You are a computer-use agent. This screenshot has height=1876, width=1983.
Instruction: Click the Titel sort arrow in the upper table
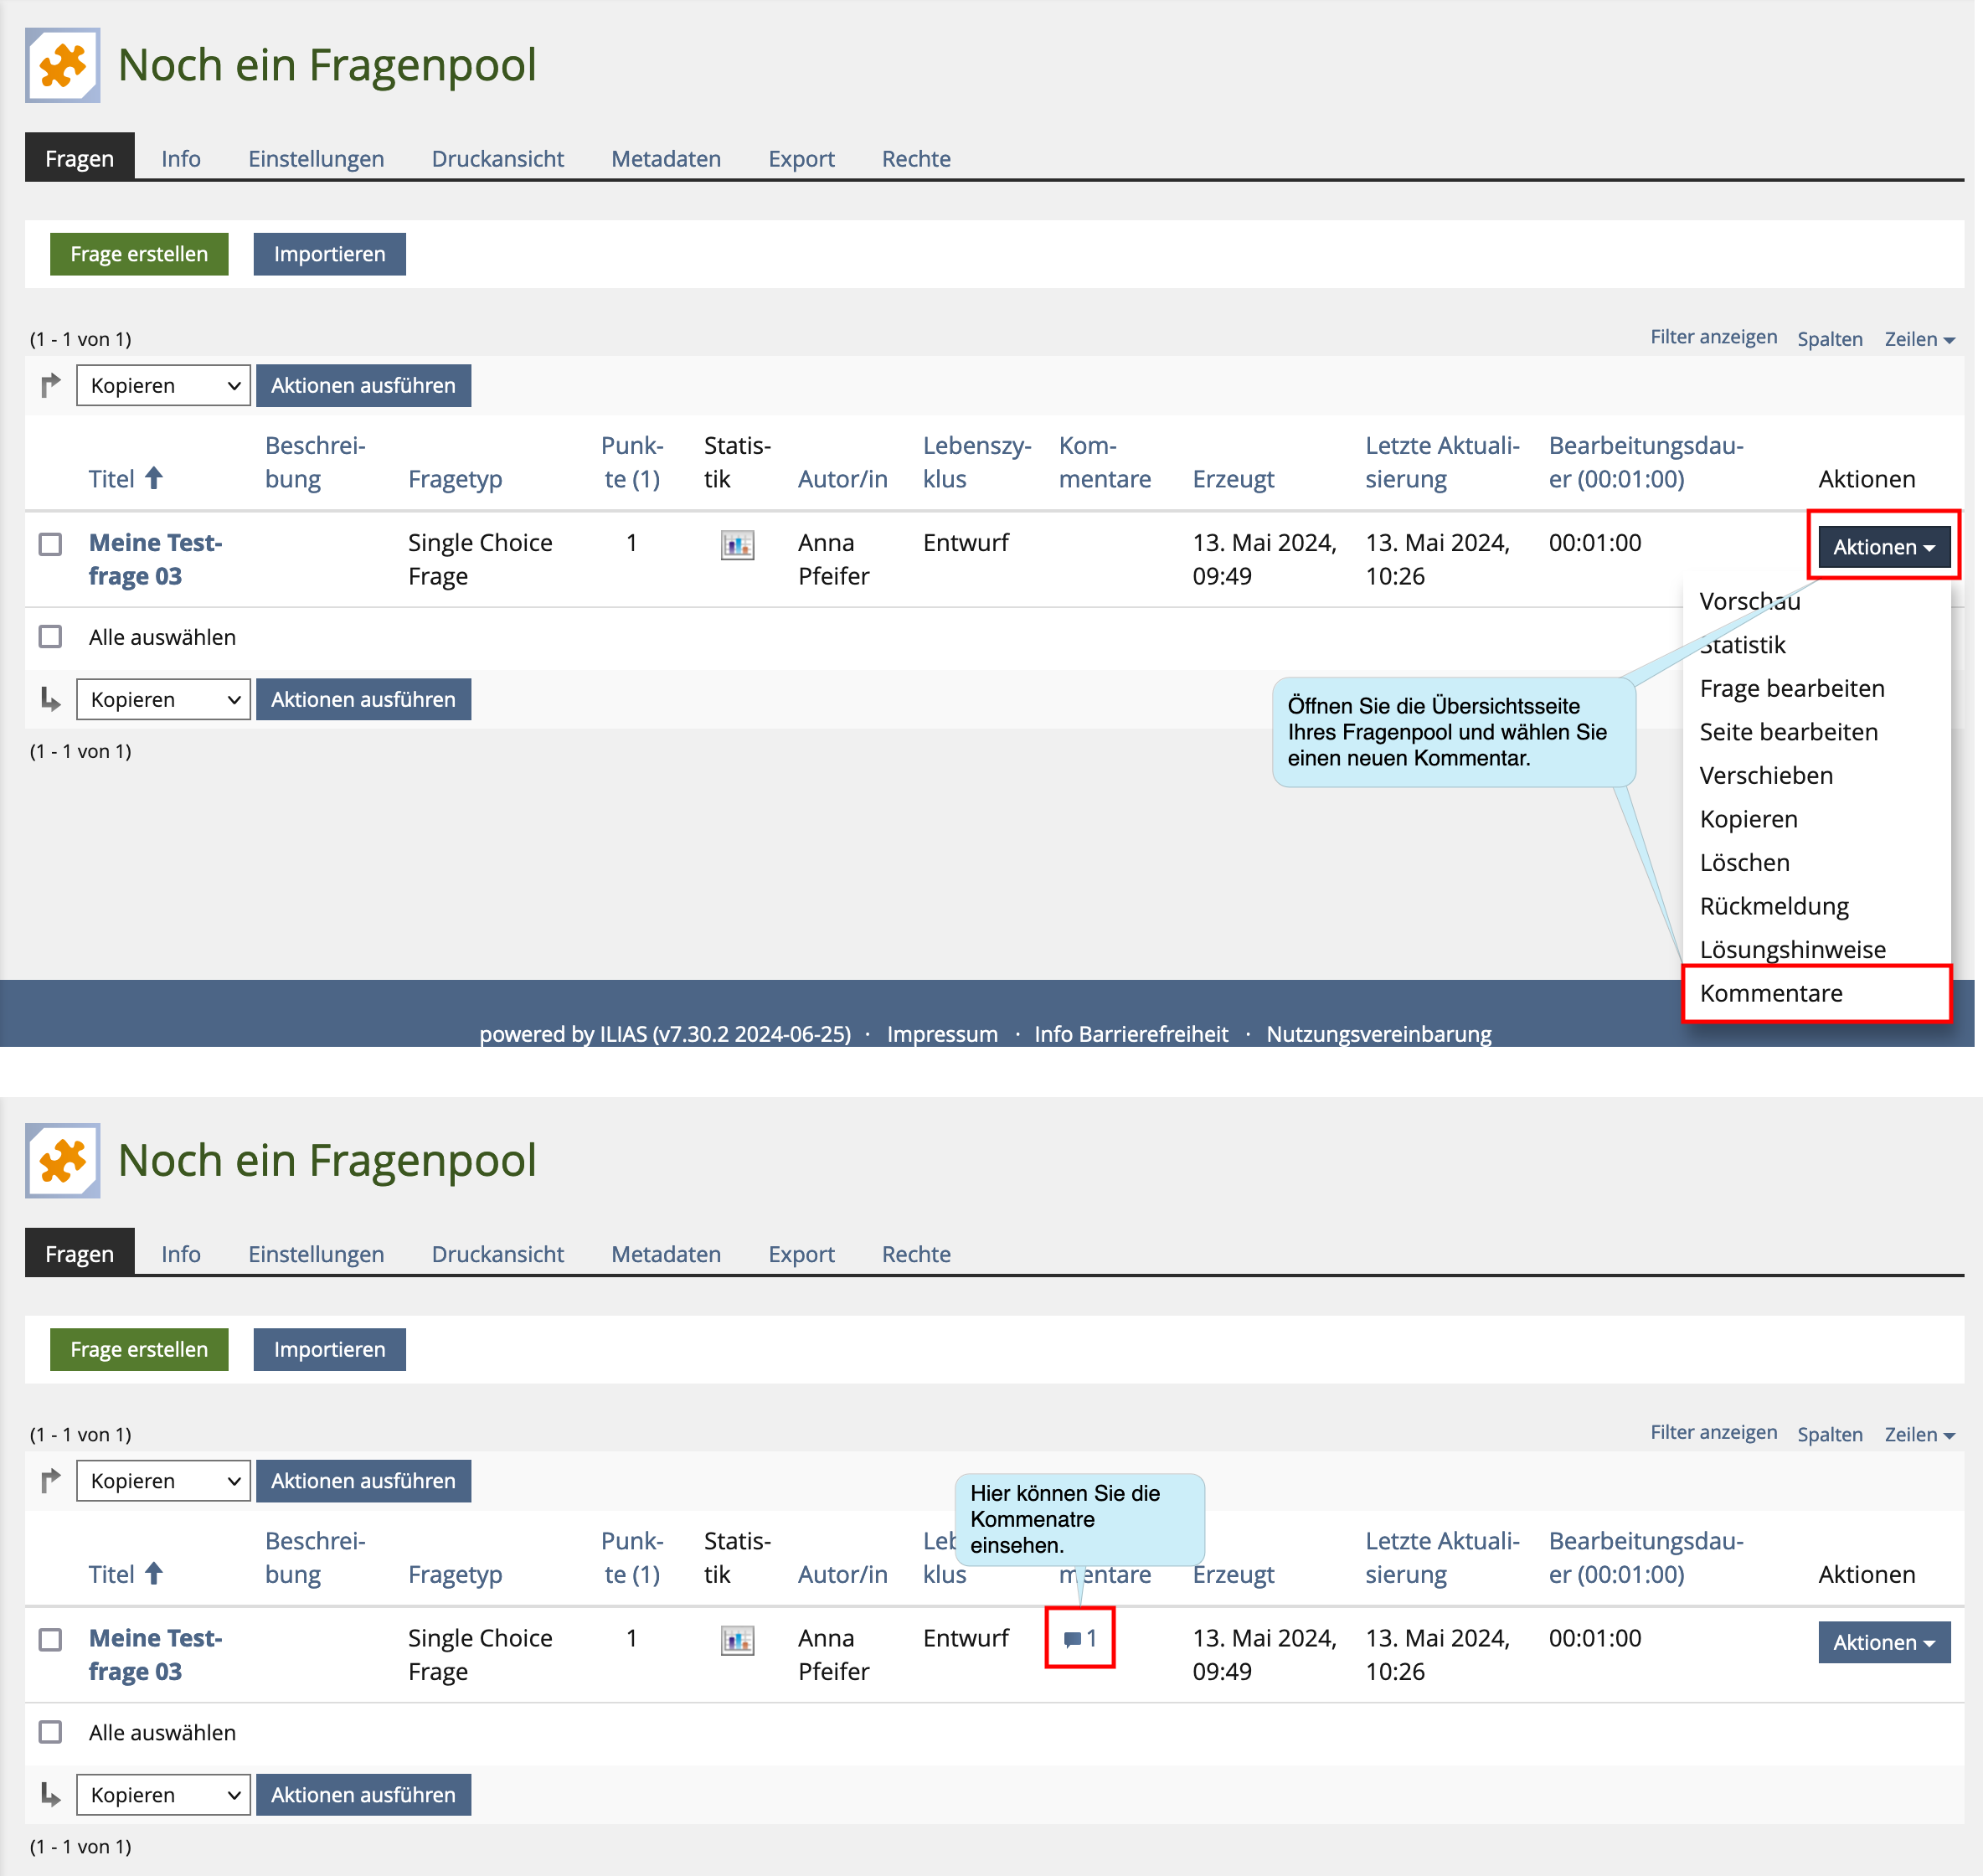(x=154, y=478)
